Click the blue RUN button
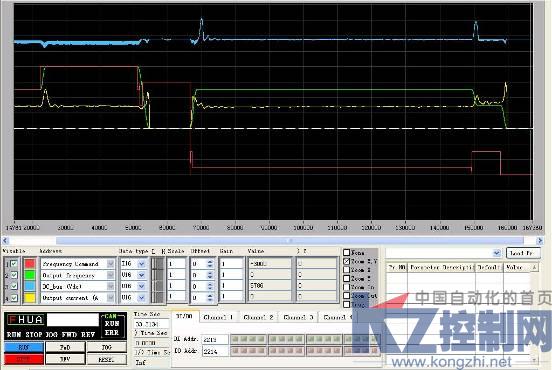The width and height of the screenshot is (552, 370). pos(24,347)
